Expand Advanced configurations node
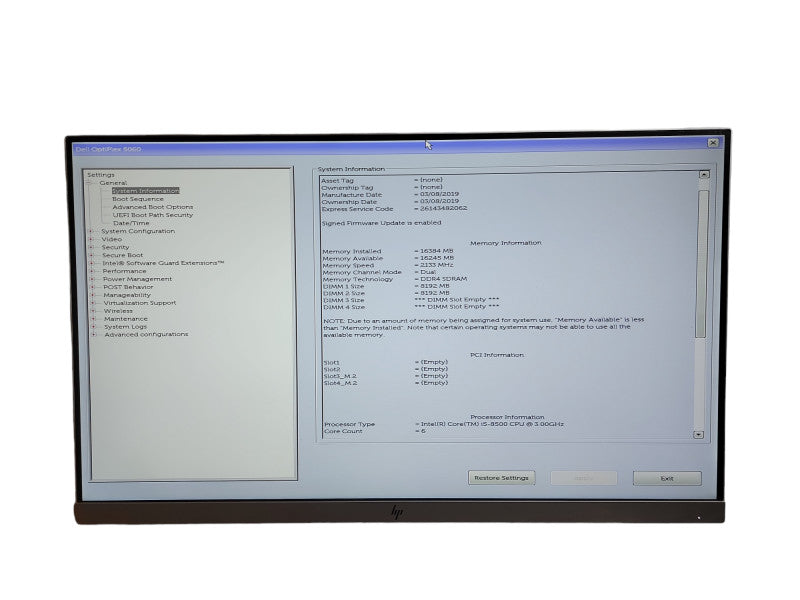The height and width of the screenshot is (600, 800). (94, 335)
